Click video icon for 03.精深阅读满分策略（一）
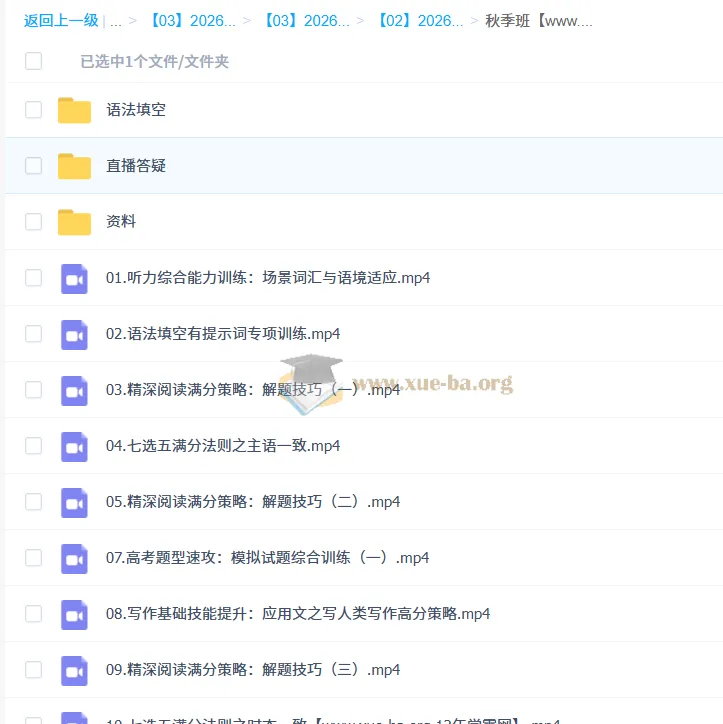723x724 pixels. [x=74, y=391]
